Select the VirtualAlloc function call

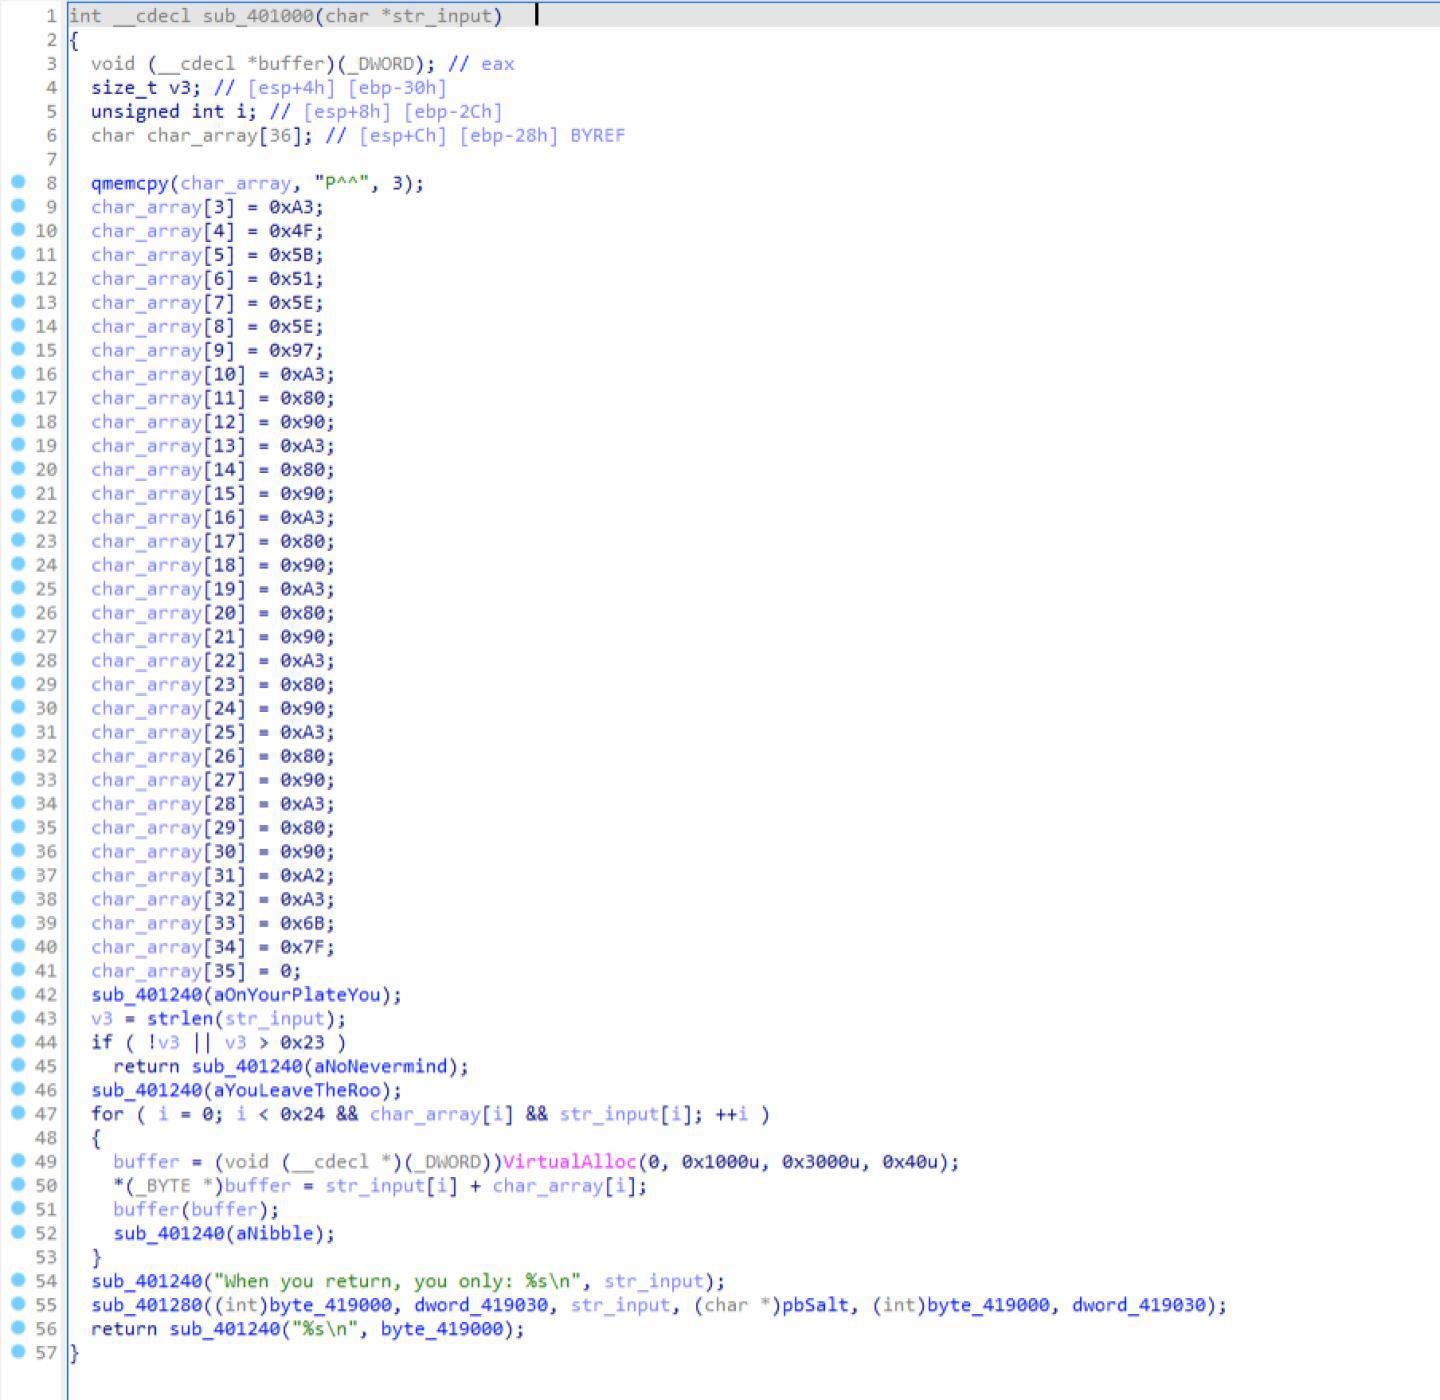click(x=568, y=1162)
